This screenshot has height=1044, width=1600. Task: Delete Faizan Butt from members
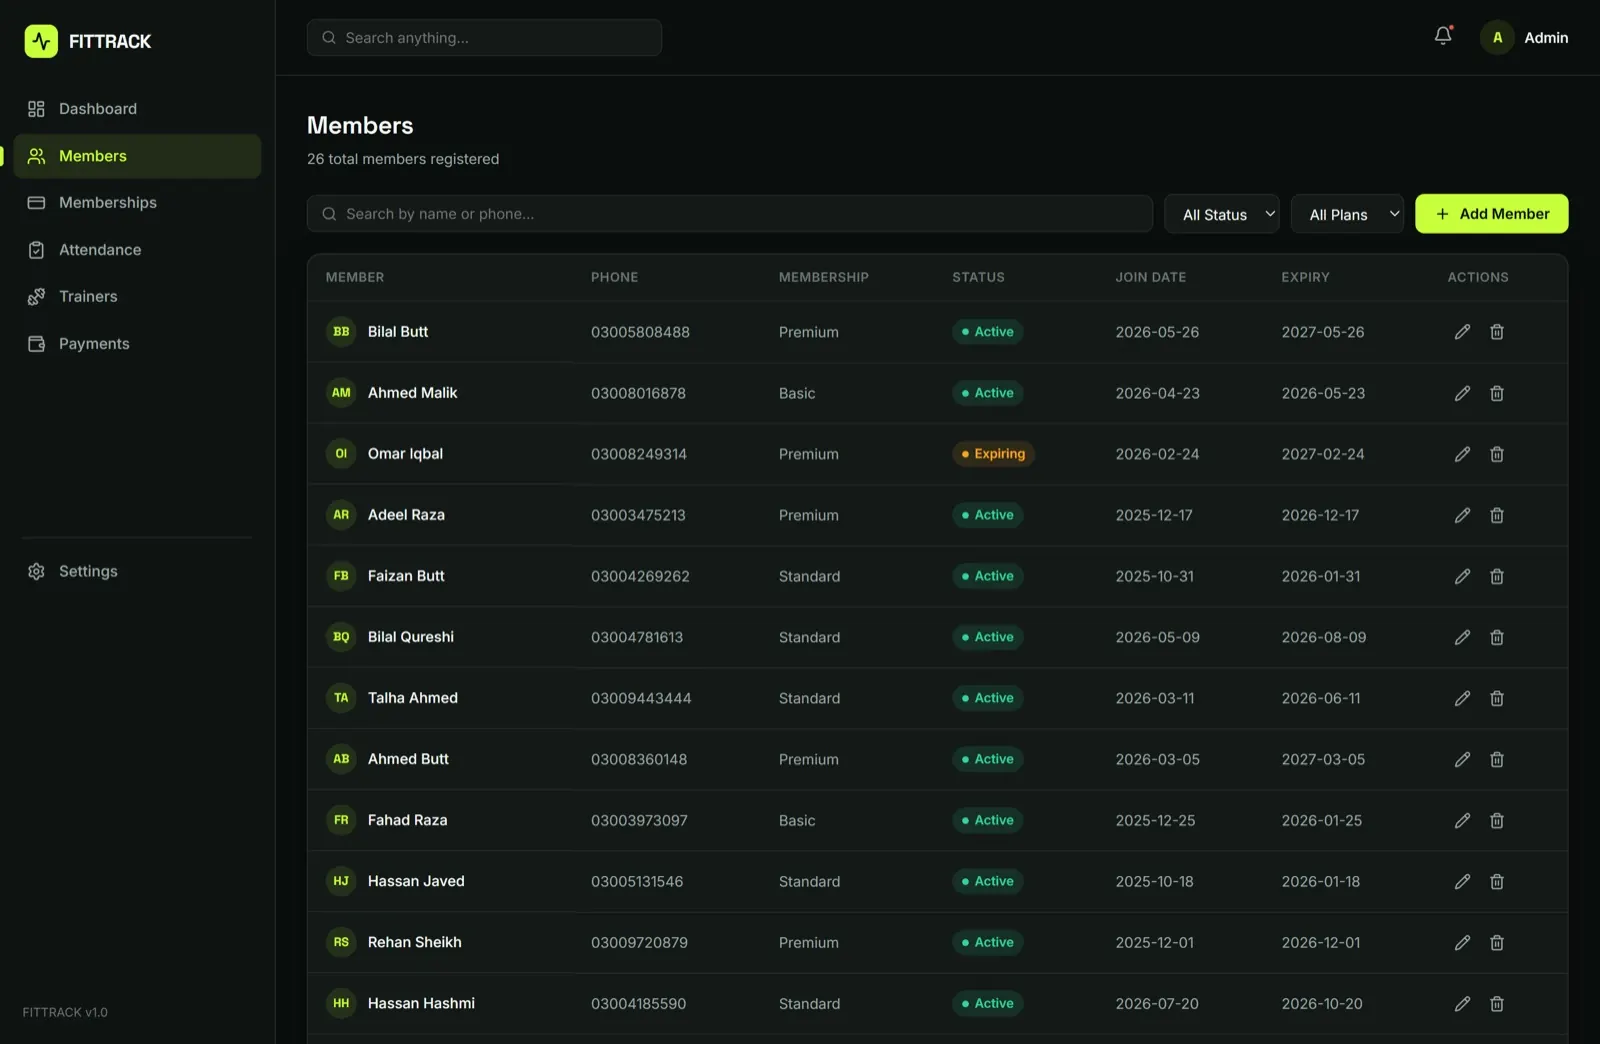[x=1497, y=576]
